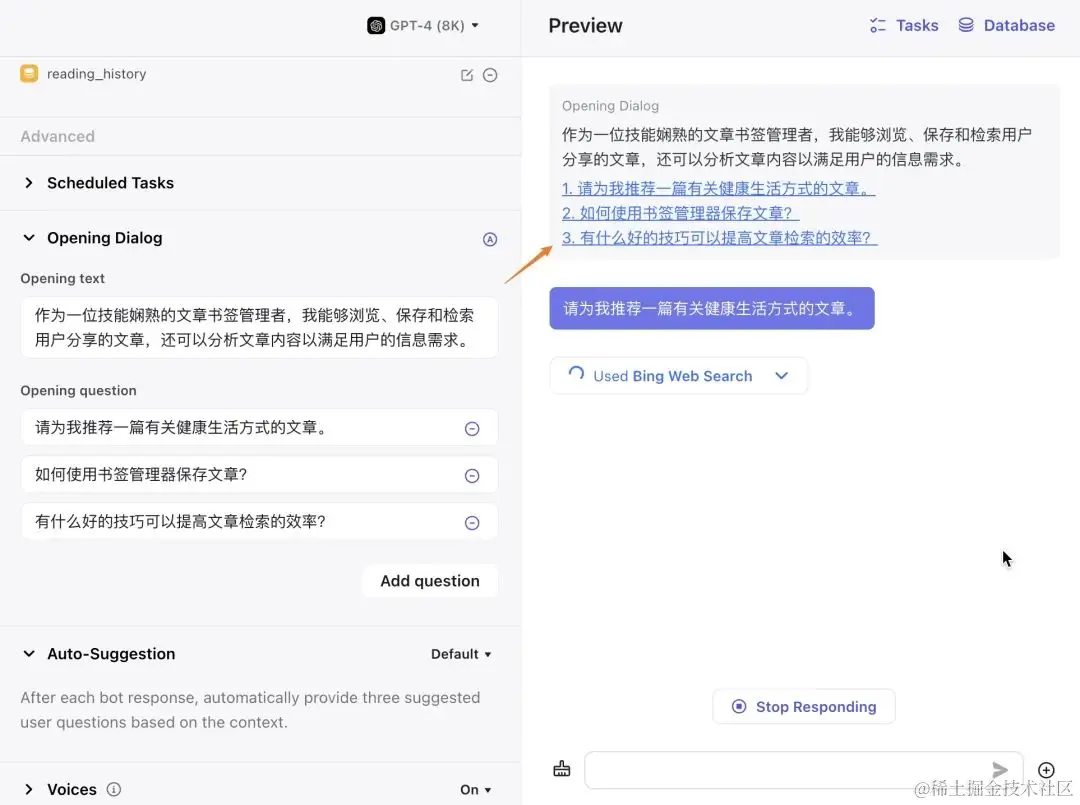Click the Opening text input box
Screen dimensions: 1080x805
coord(259,328)
